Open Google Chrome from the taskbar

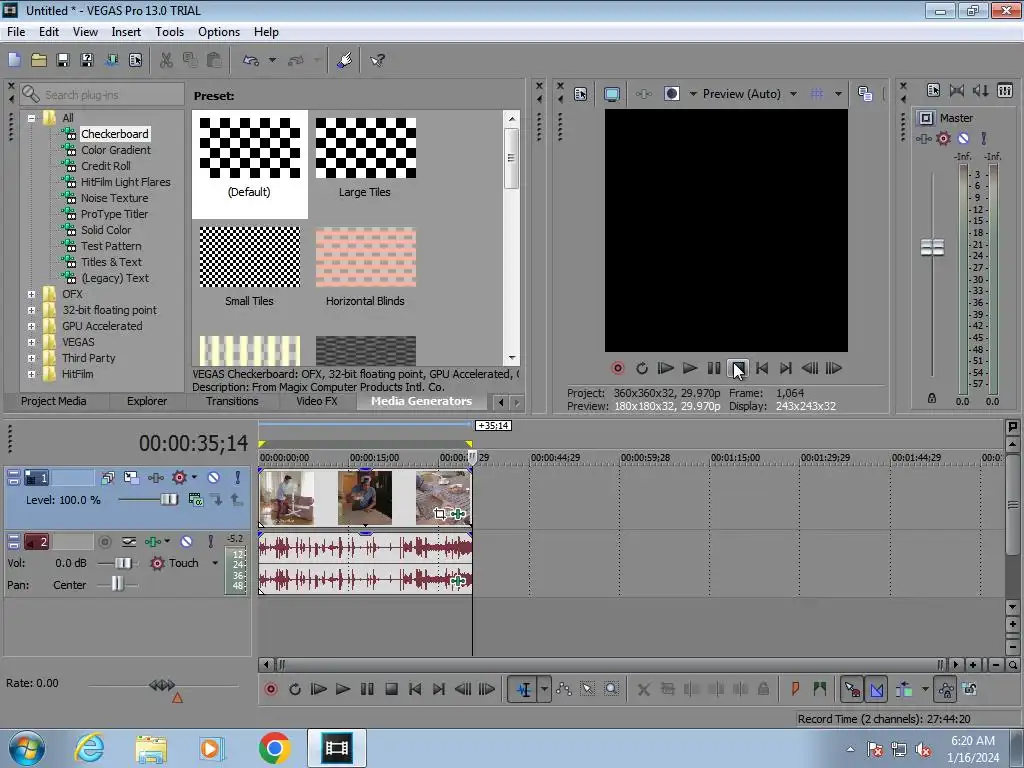[275, 748]
